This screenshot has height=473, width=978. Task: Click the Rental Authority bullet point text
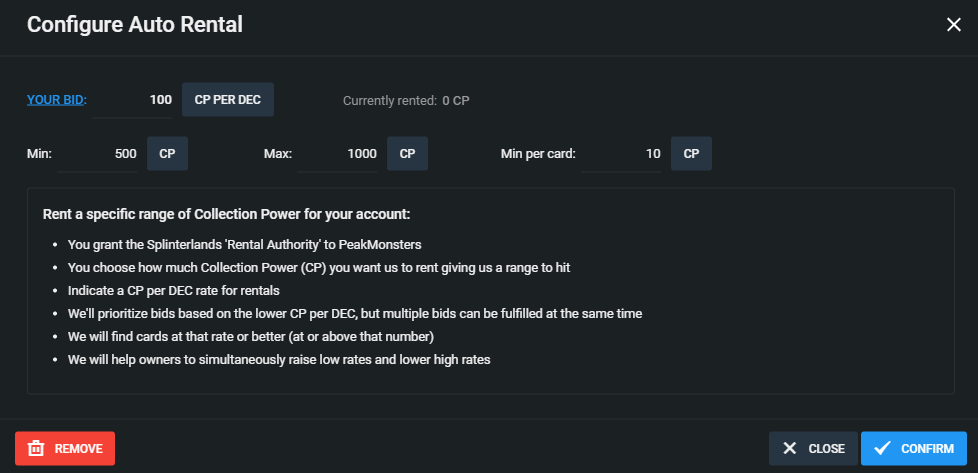coord(248,244)
